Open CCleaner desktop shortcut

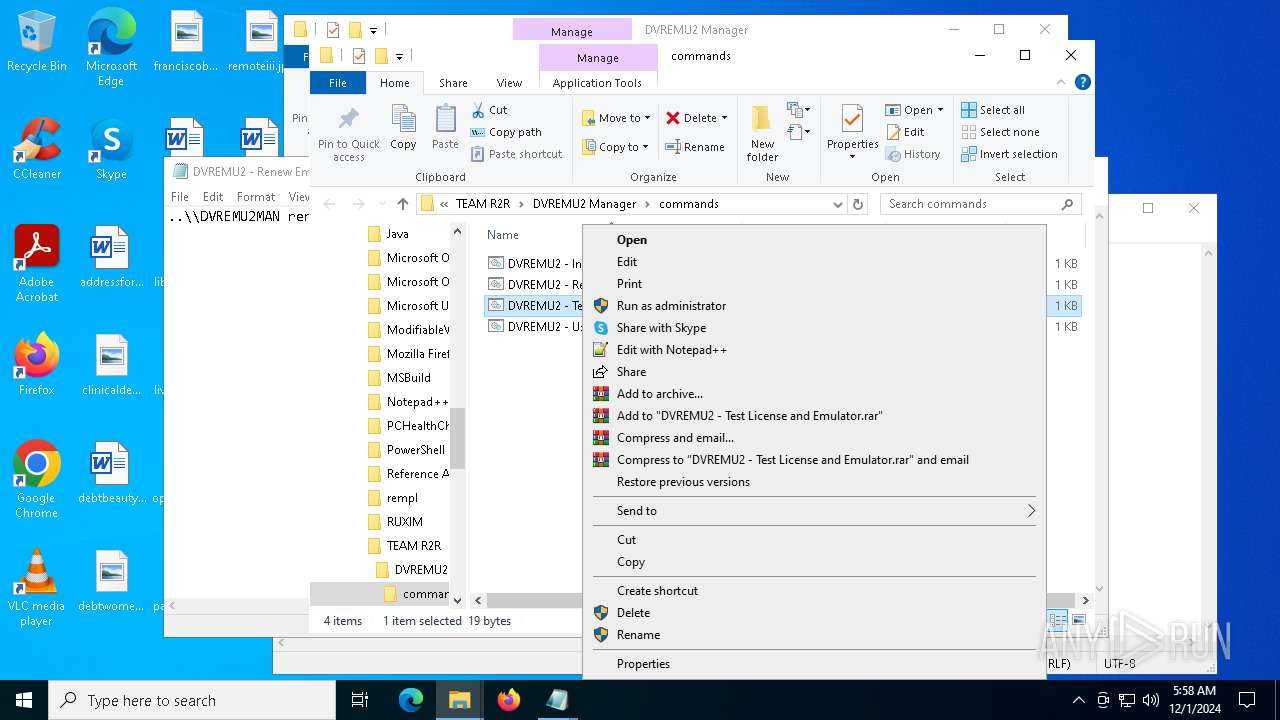tap(37, 150)
